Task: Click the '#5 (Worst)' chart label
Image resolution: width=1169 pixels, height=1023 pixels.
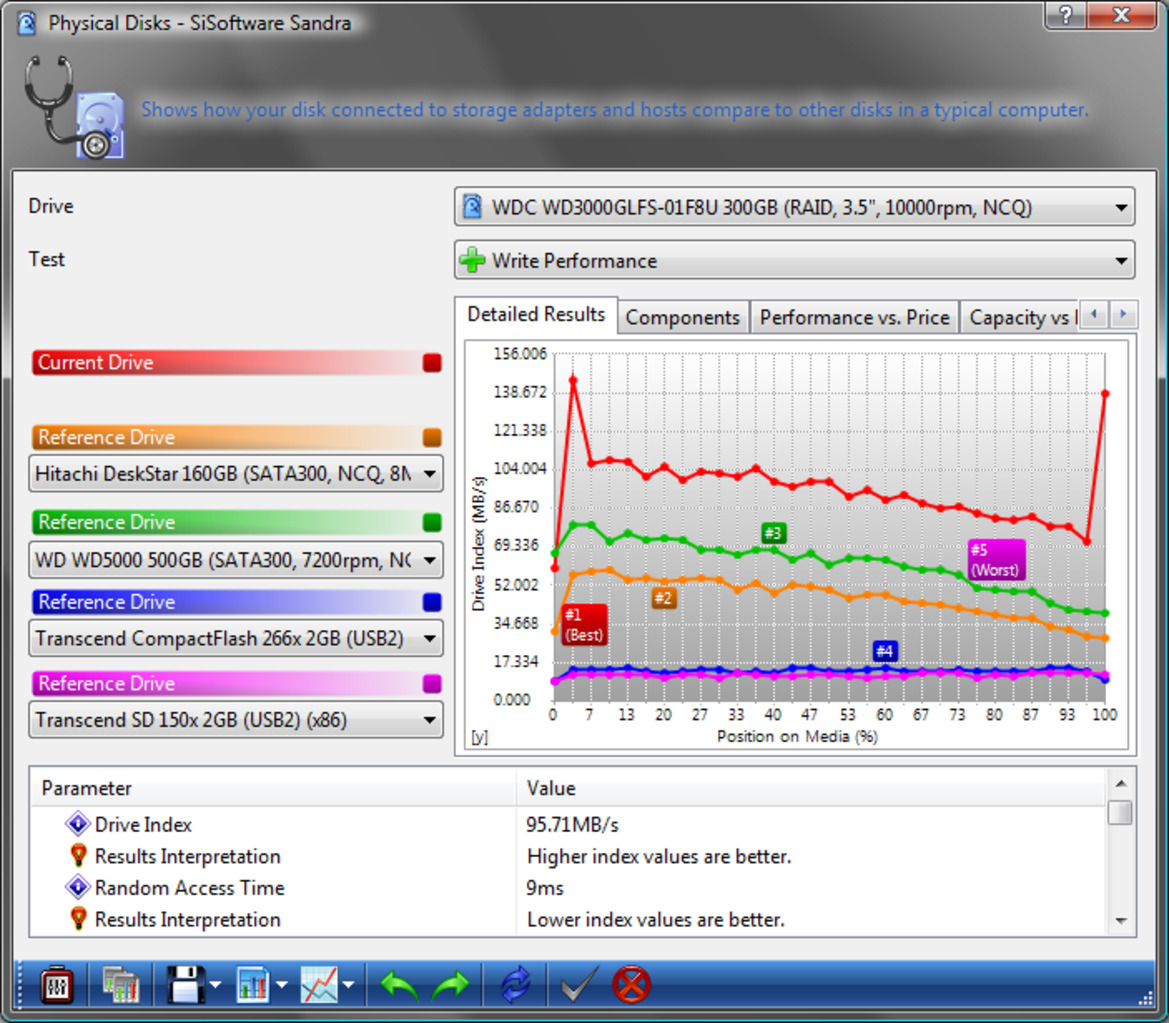Action: [x=995, y=560]
